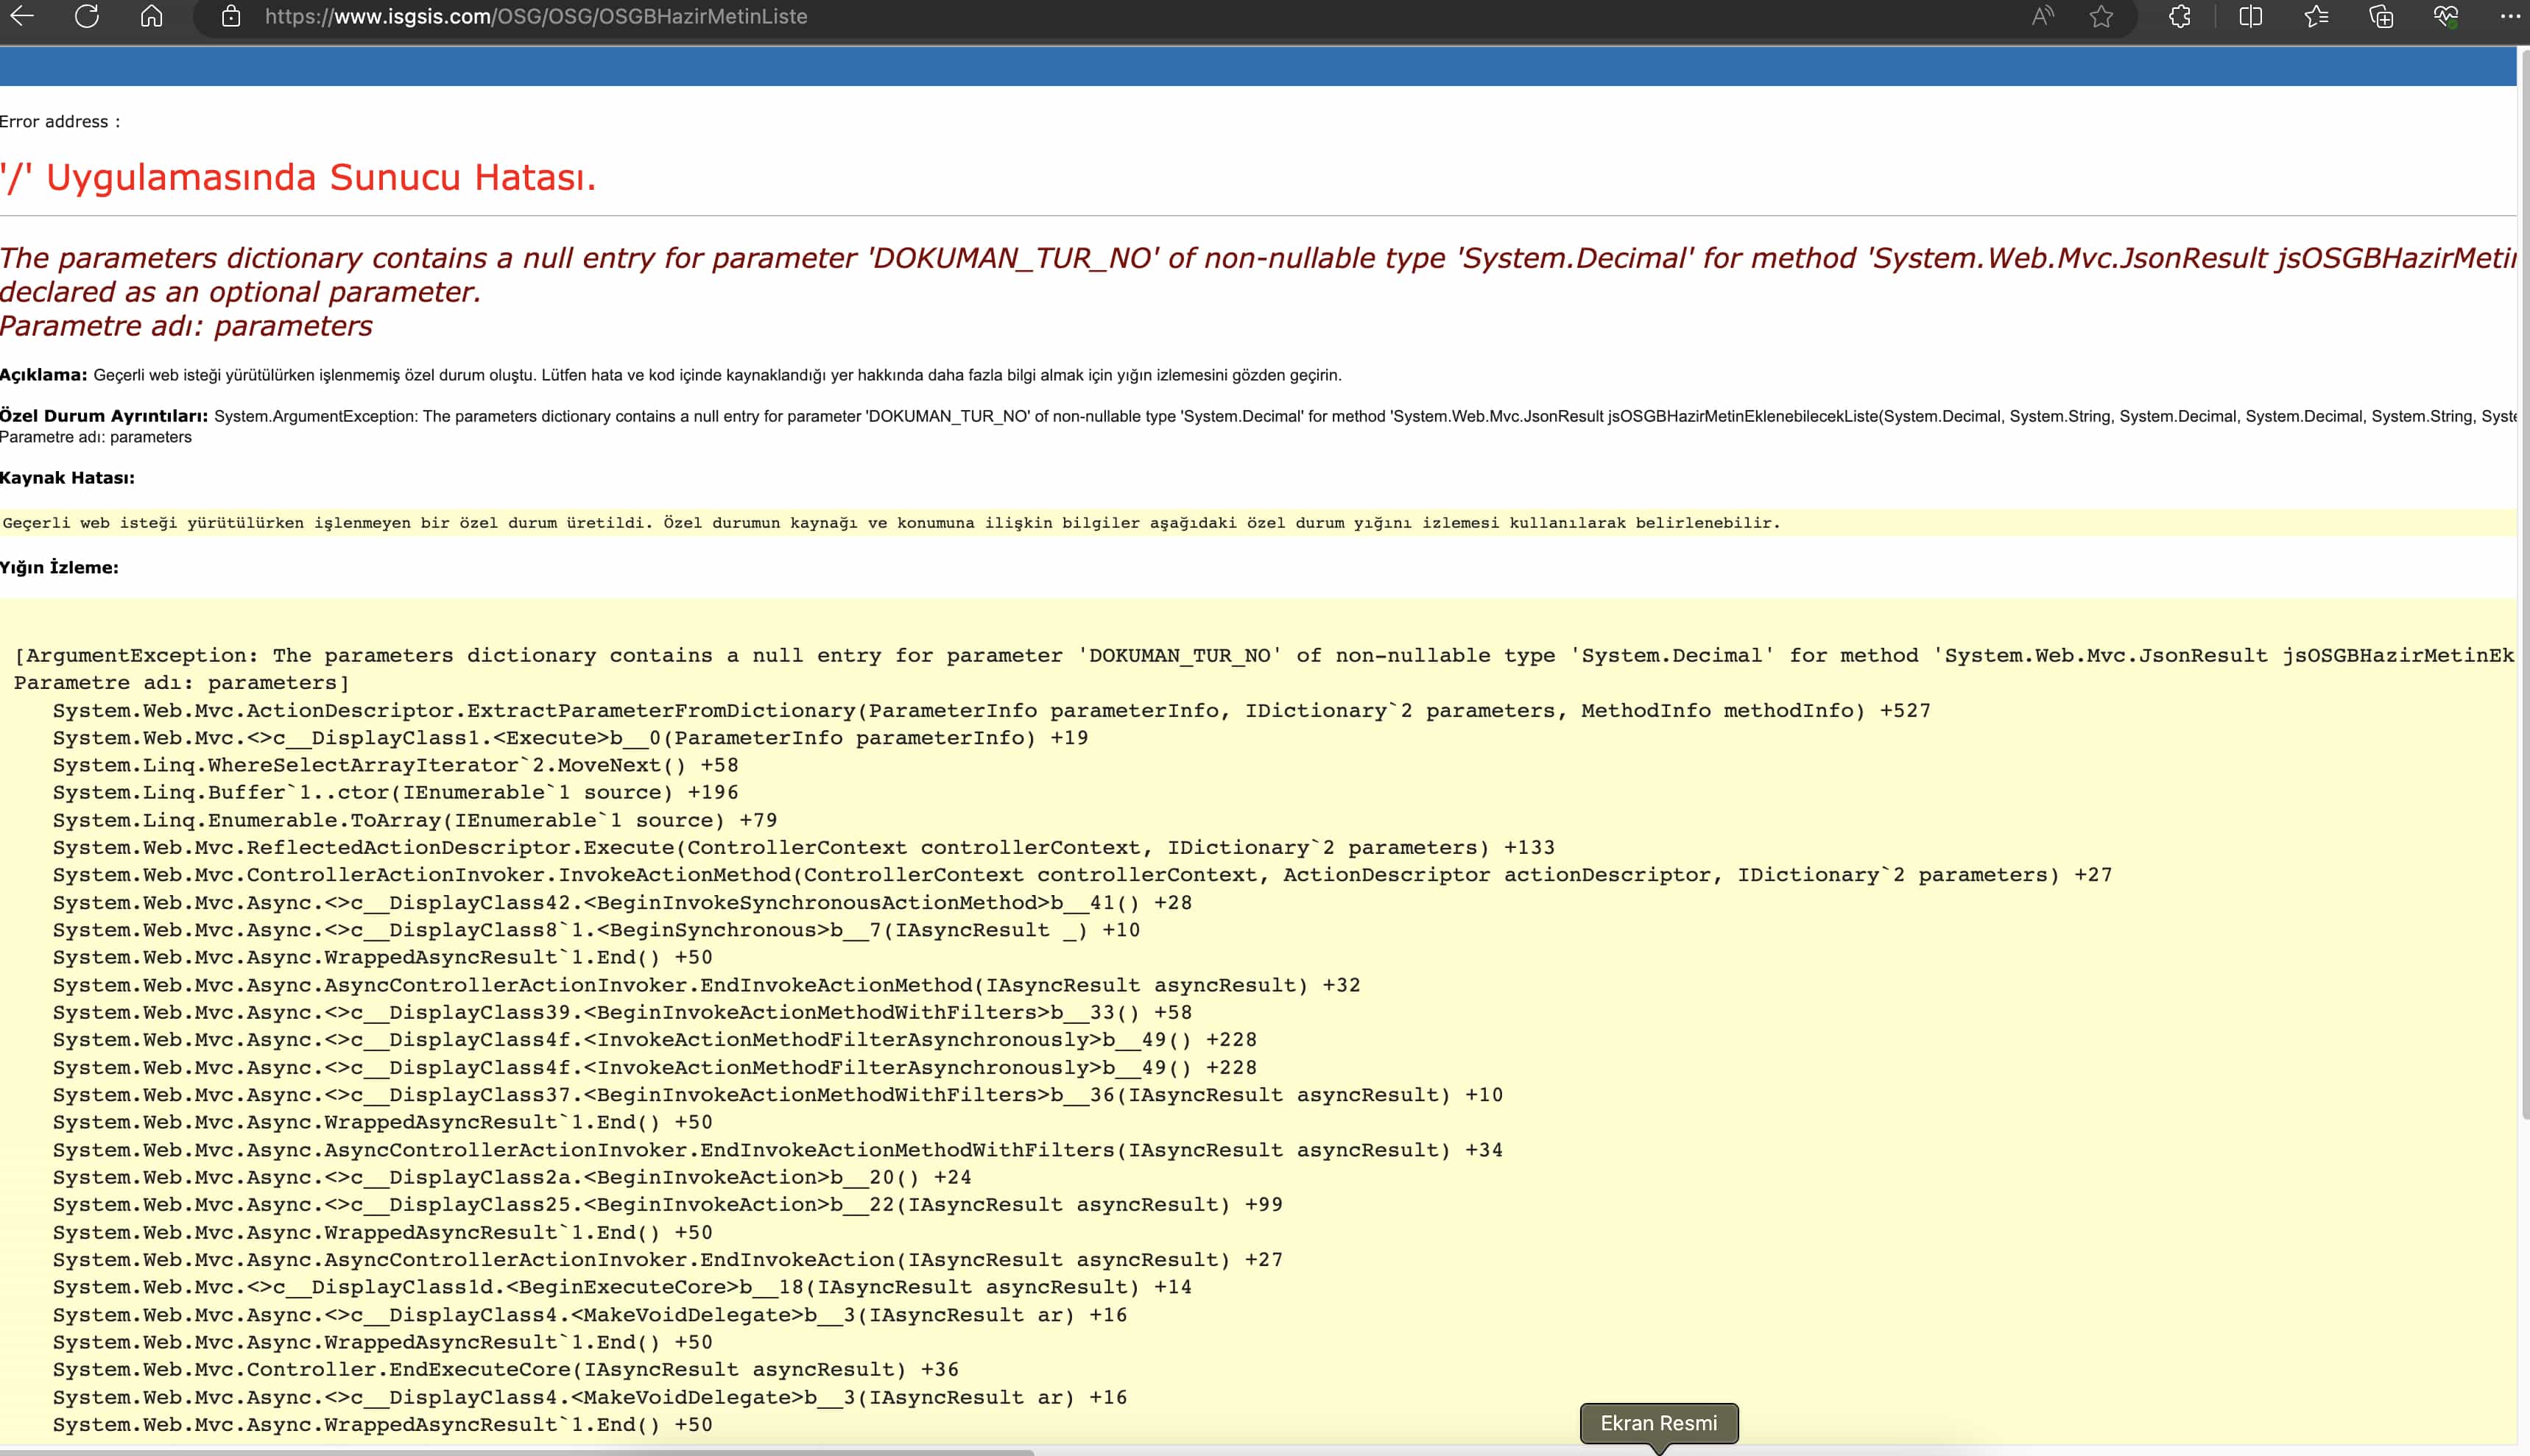
Task: Open the Favorites list
Action: (x=2316, y=16)
